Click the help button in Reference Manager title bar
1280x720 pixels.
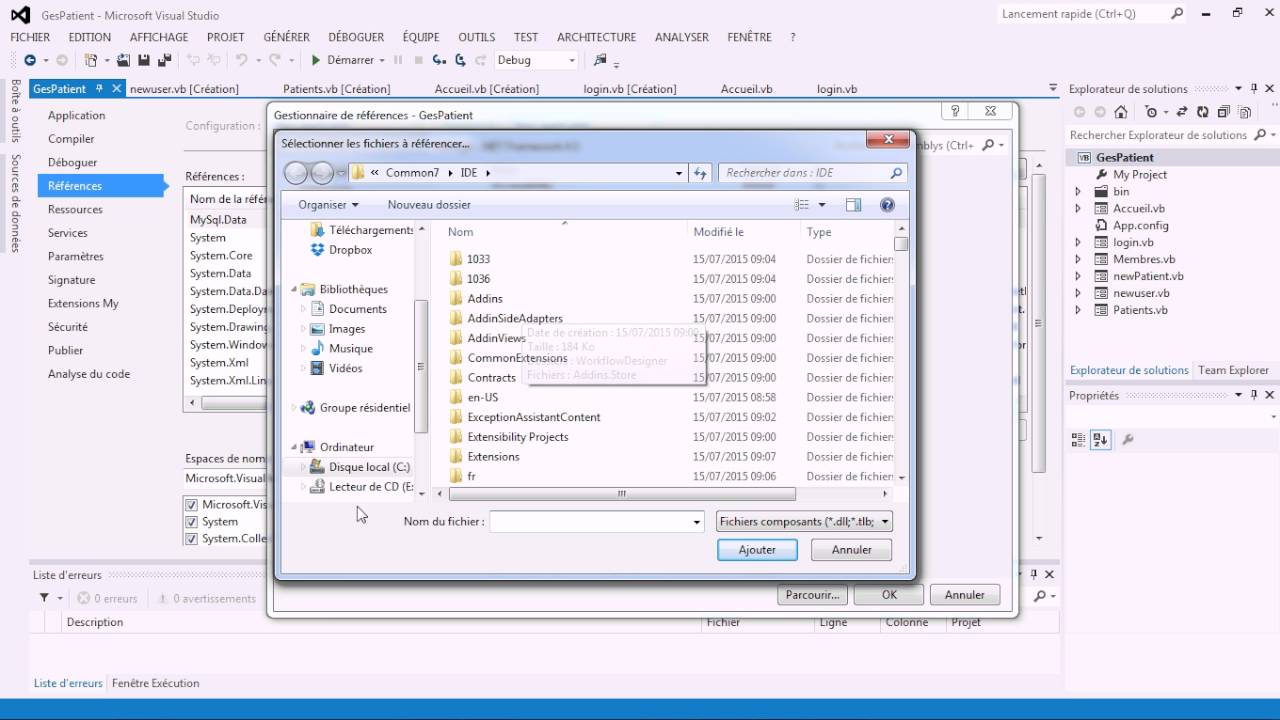tap(955, 112)
